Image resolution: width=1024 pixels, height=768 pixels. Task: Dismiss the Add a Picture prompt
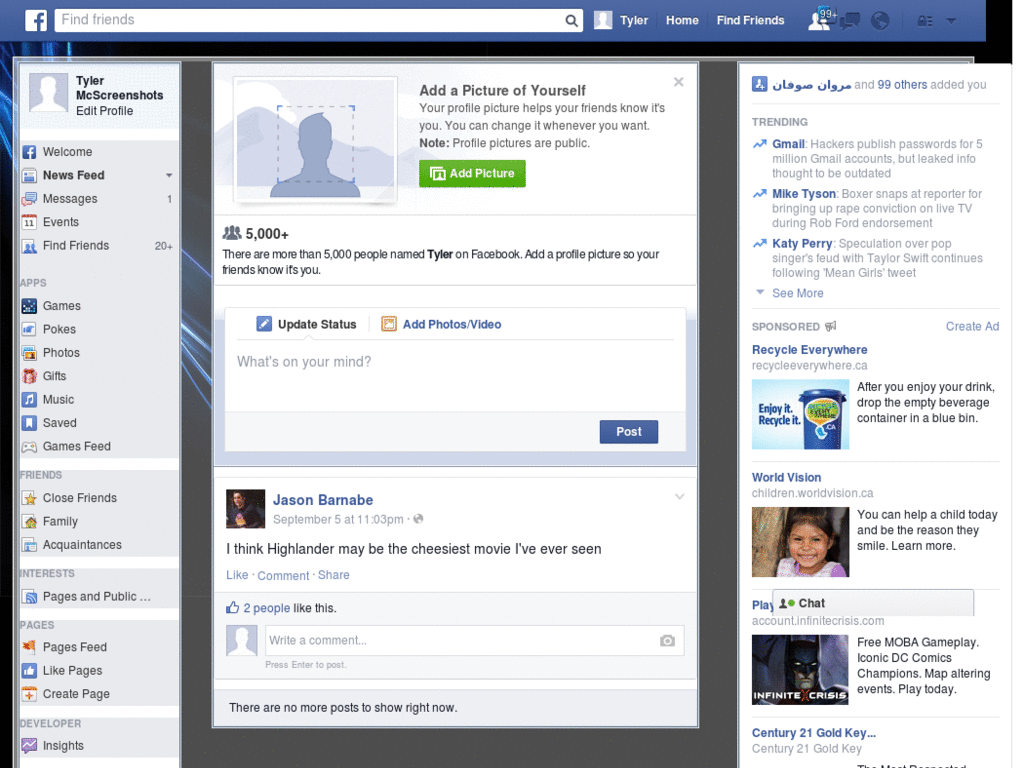click(x=679, y=82)
